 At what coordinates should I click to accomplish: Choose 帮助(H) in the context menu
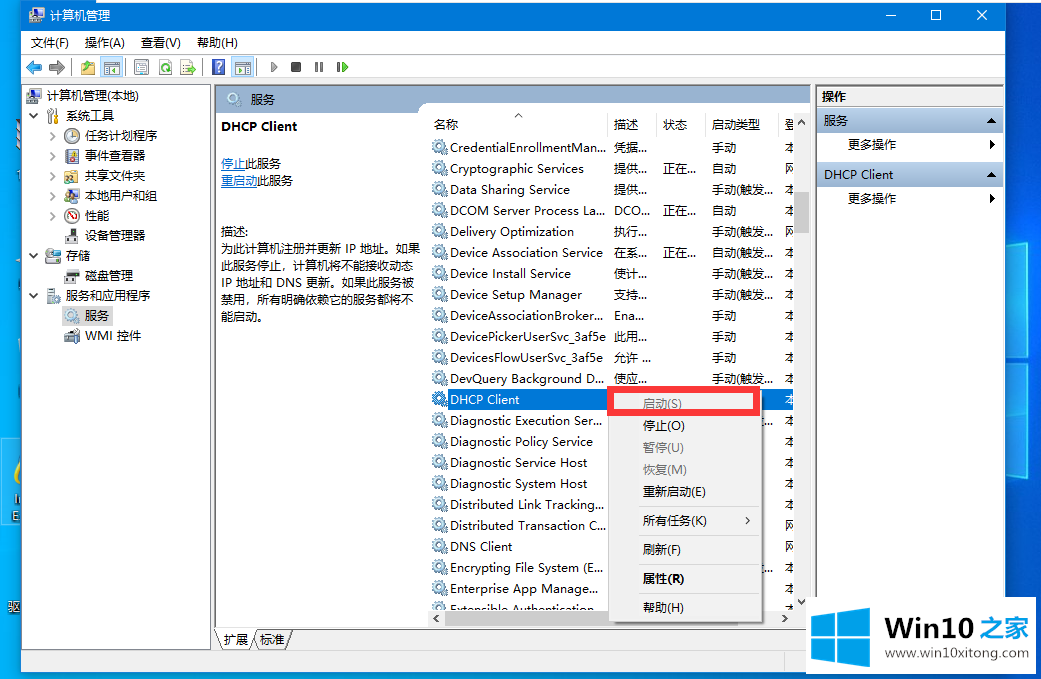click(x=684, y=607)
